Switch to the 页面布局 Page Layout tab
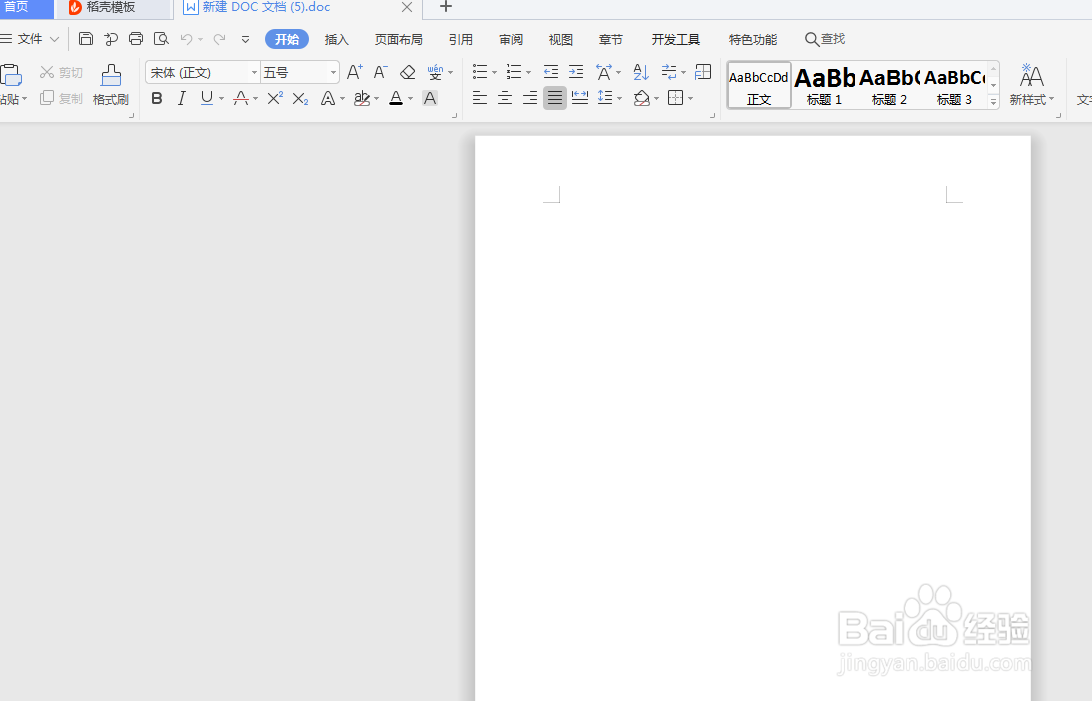1092x701 pixels. 398,40
